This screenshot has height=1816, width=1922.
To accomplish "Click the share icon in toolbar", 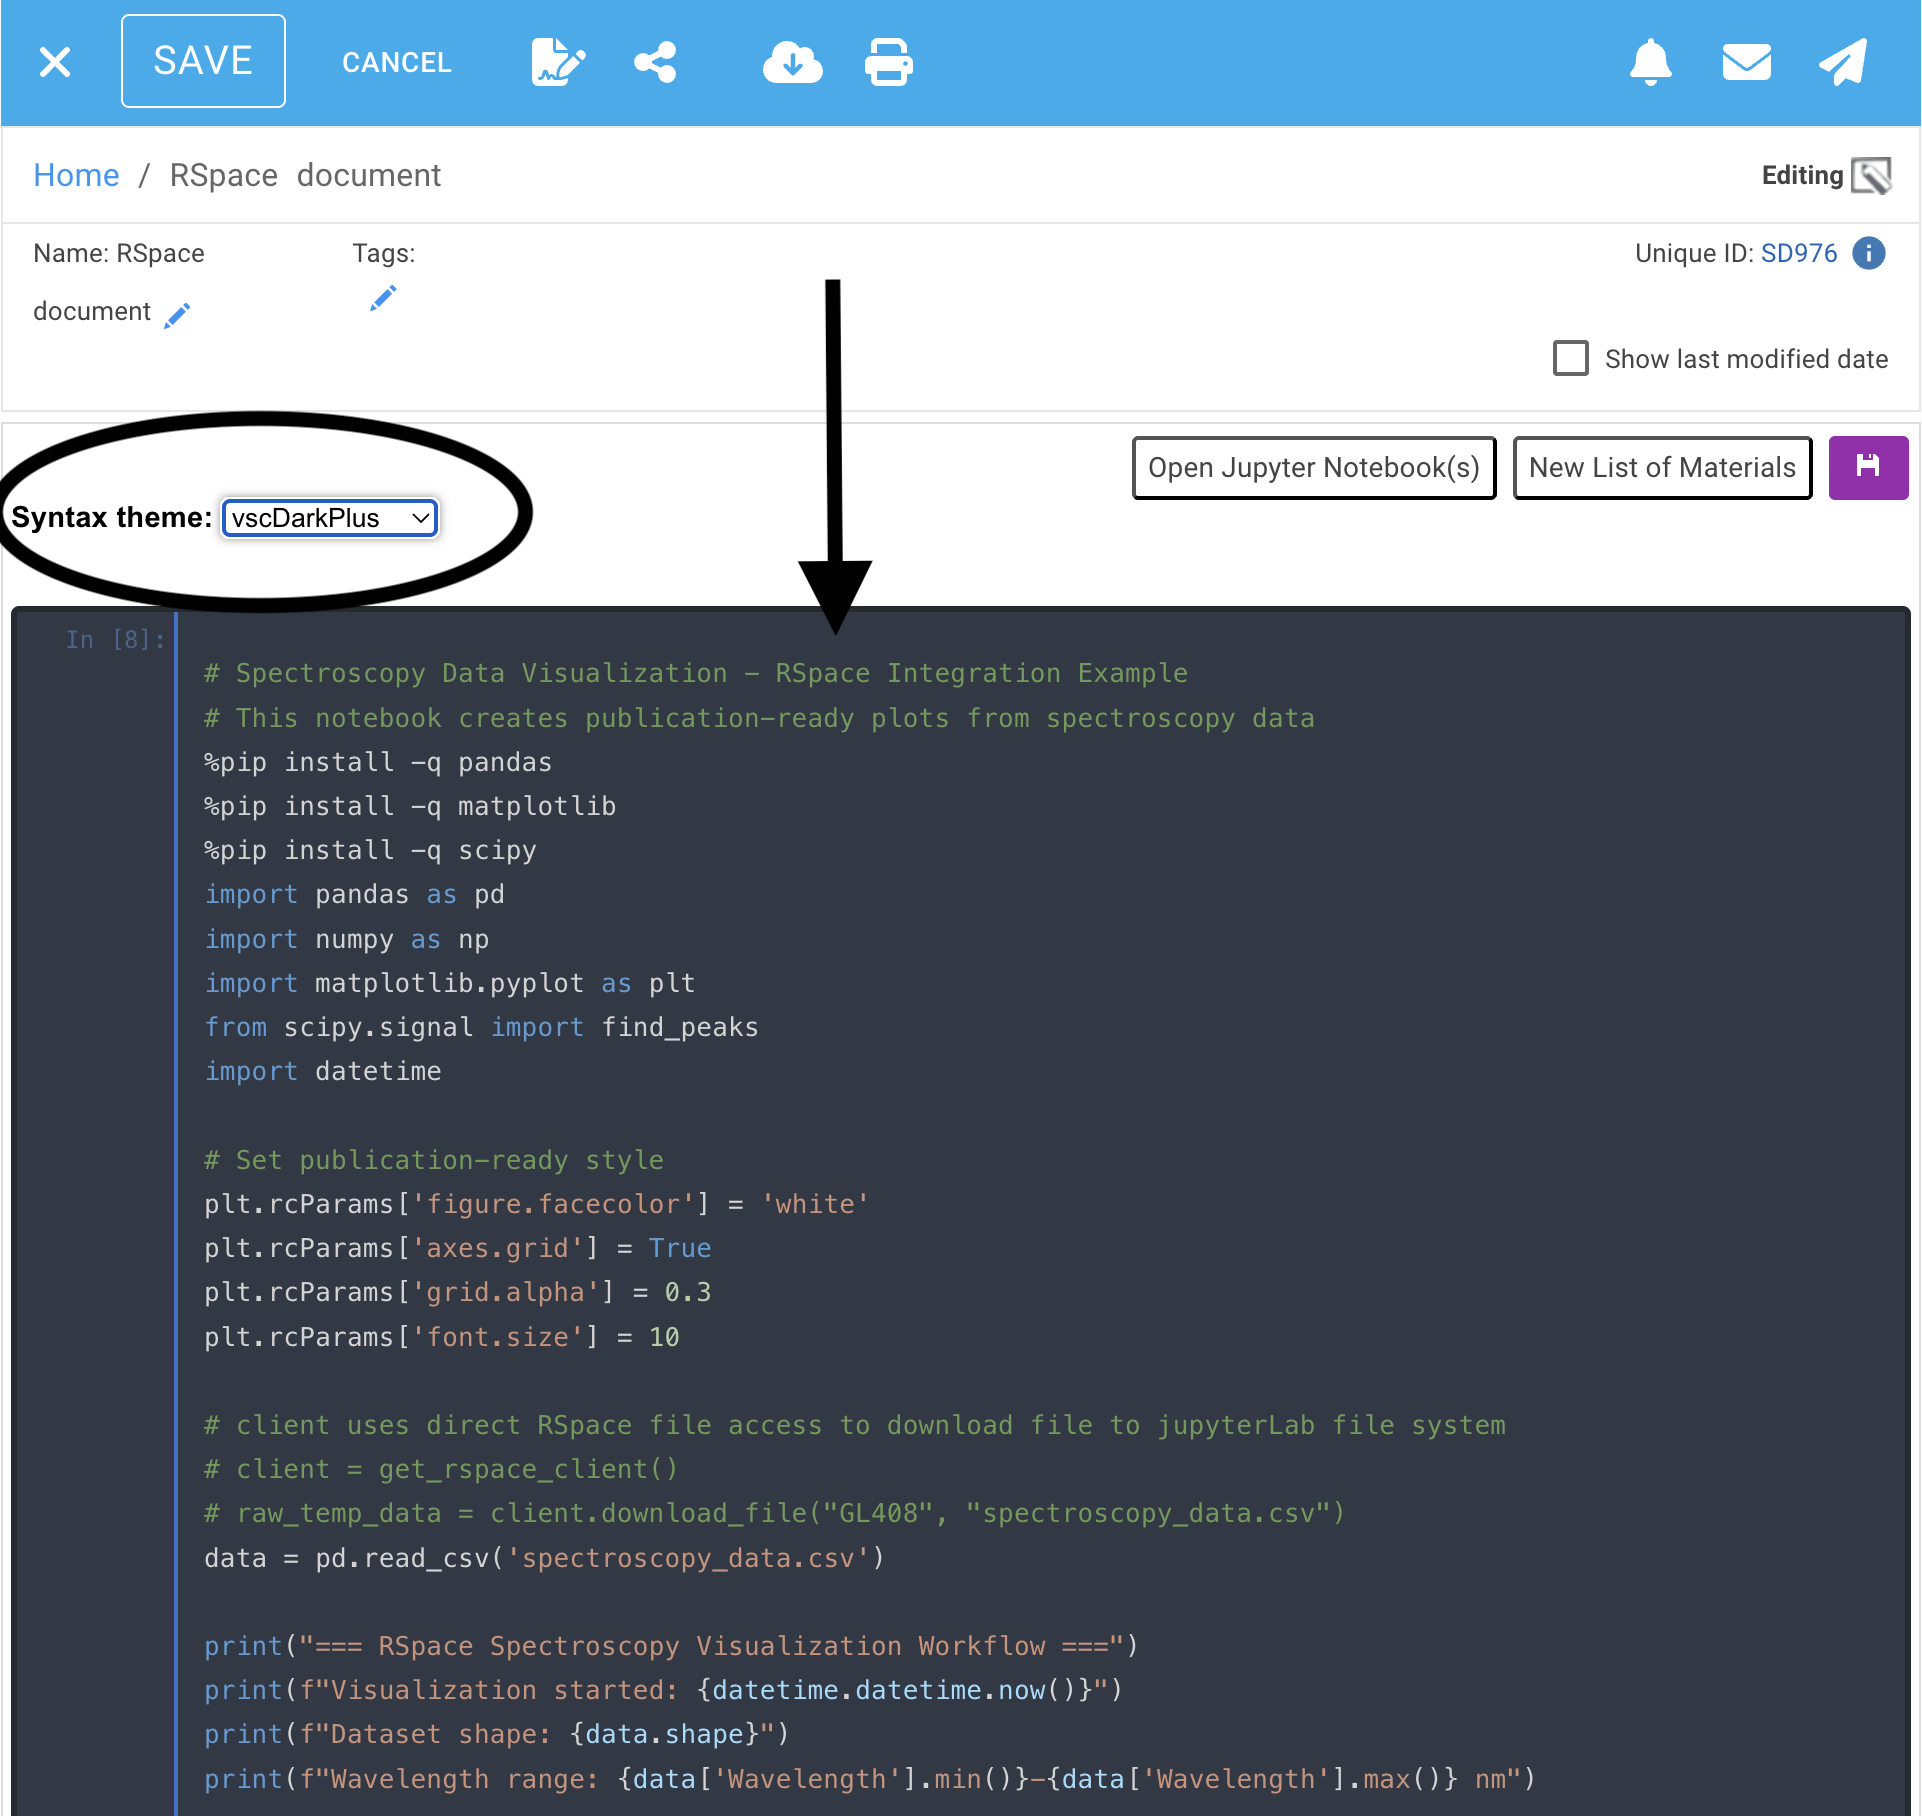I will tap(656, 62).
